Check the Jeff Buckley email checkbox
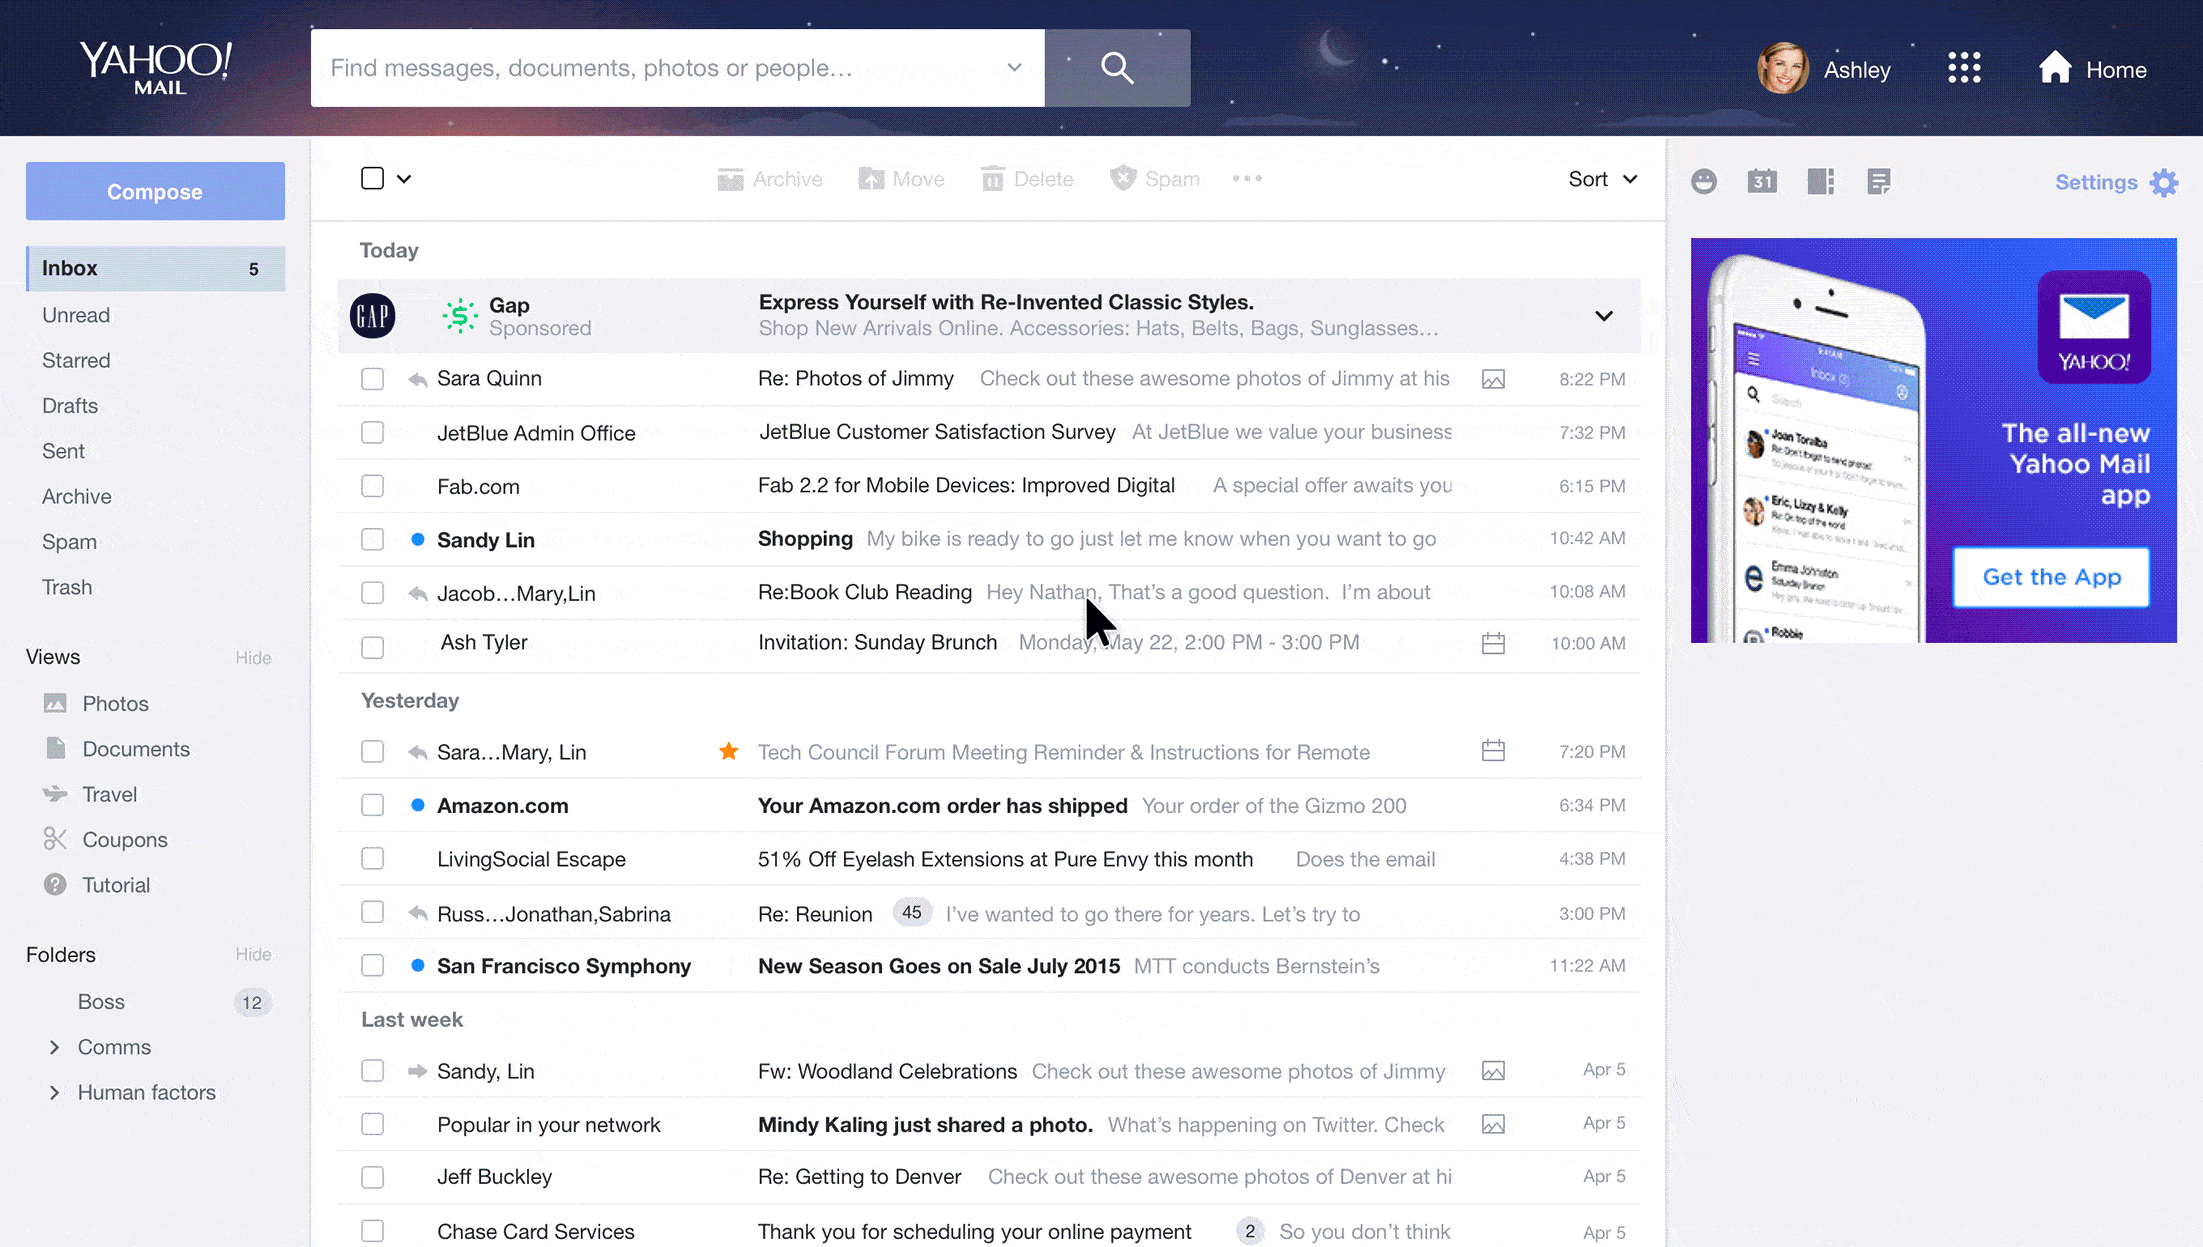The image size is (2203, 1247). (x=372, y=1177)
